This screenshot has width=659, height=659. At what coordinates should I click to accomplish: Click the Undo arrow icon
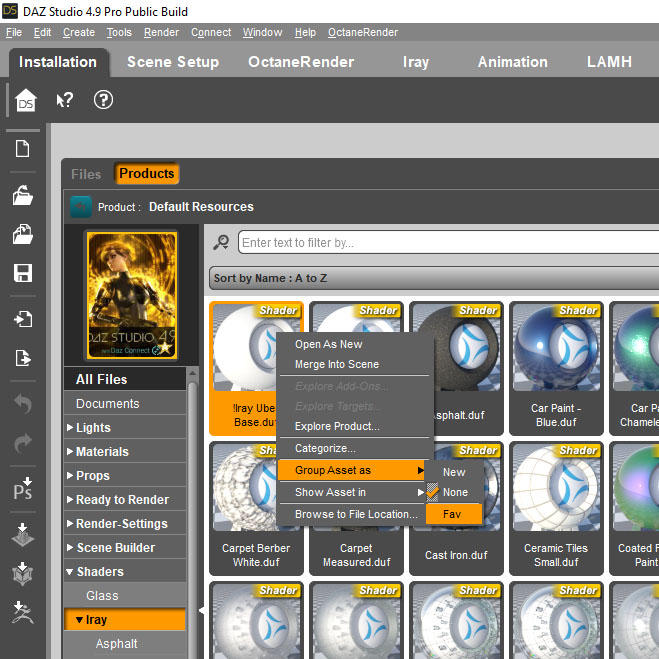[23, 403]
